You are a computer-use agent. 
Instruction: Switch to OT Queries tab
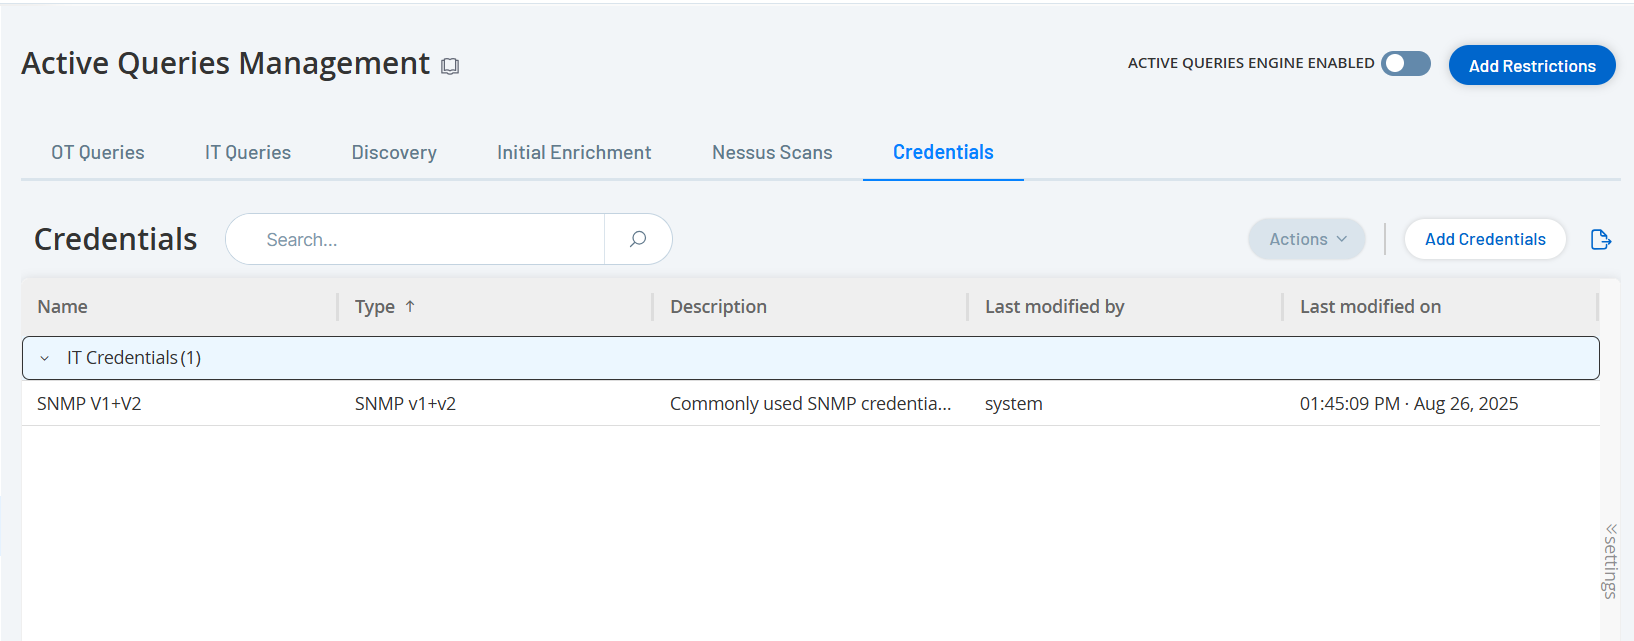(x=98, y=153)
